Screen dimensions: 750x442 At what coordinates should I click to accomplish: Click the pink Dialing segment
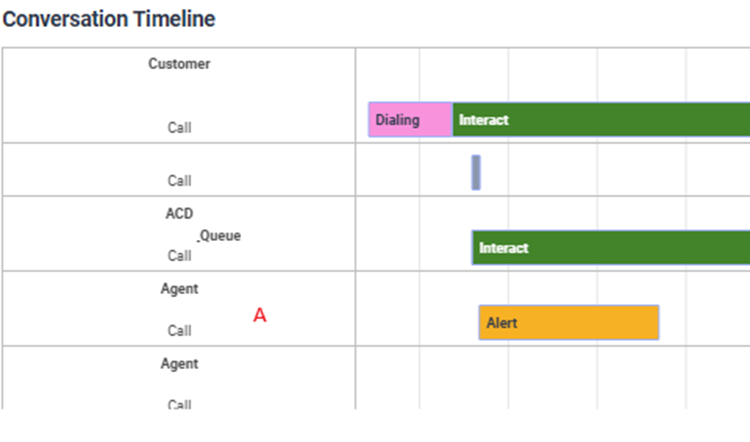click(410, 120)
